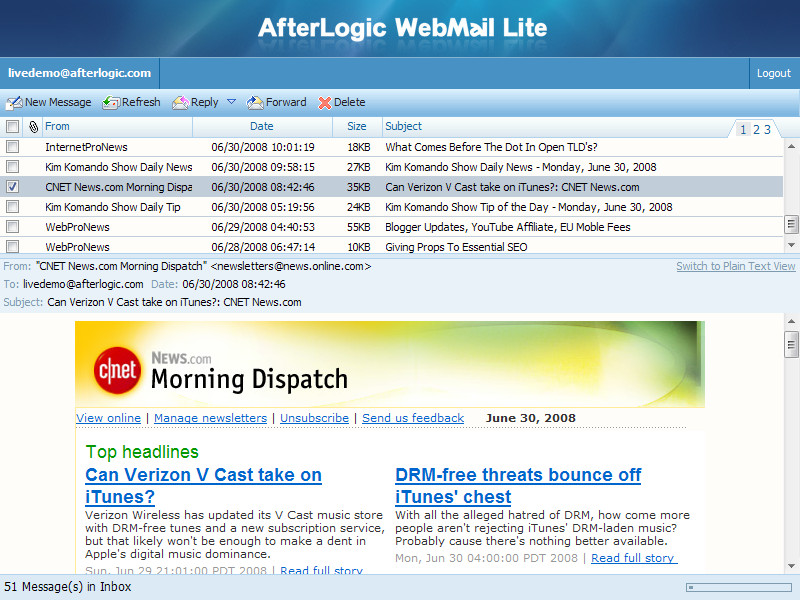This screenshot has width=800, height=600.
Task: Click the Forward envelope icon
Action: (255, 103)
